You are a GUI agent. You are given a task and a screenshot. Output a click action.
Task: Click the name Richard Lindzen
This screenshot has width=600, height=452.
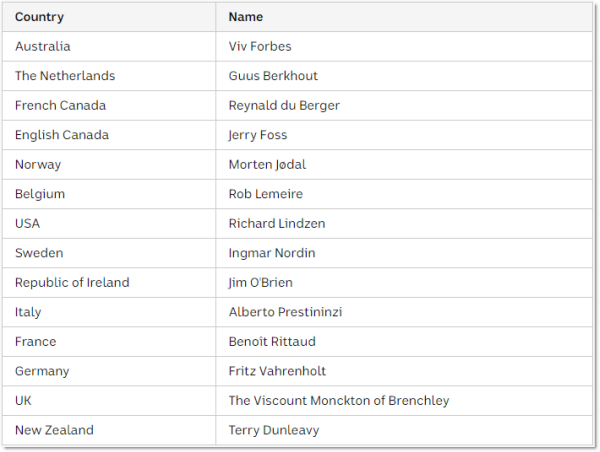[x=277, y=223]
